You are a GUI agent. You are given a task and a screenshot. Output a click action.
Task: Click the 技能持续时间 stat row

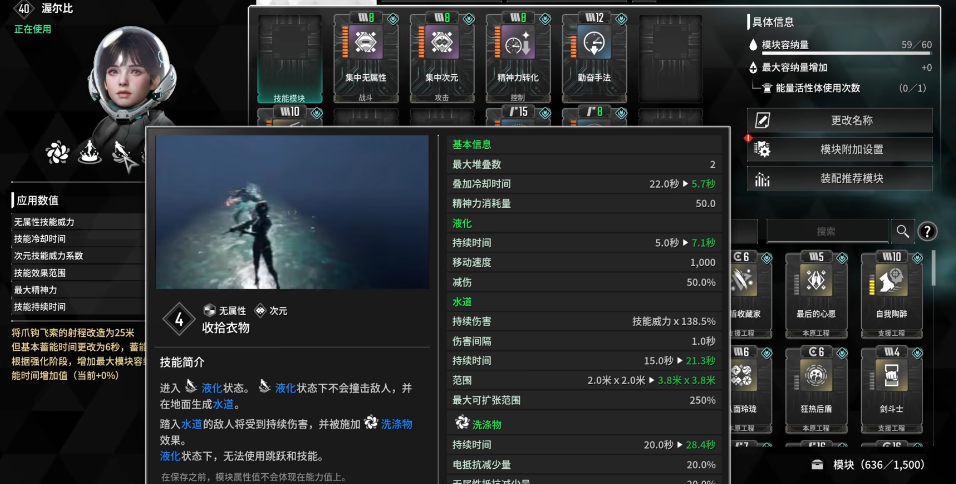77,307
